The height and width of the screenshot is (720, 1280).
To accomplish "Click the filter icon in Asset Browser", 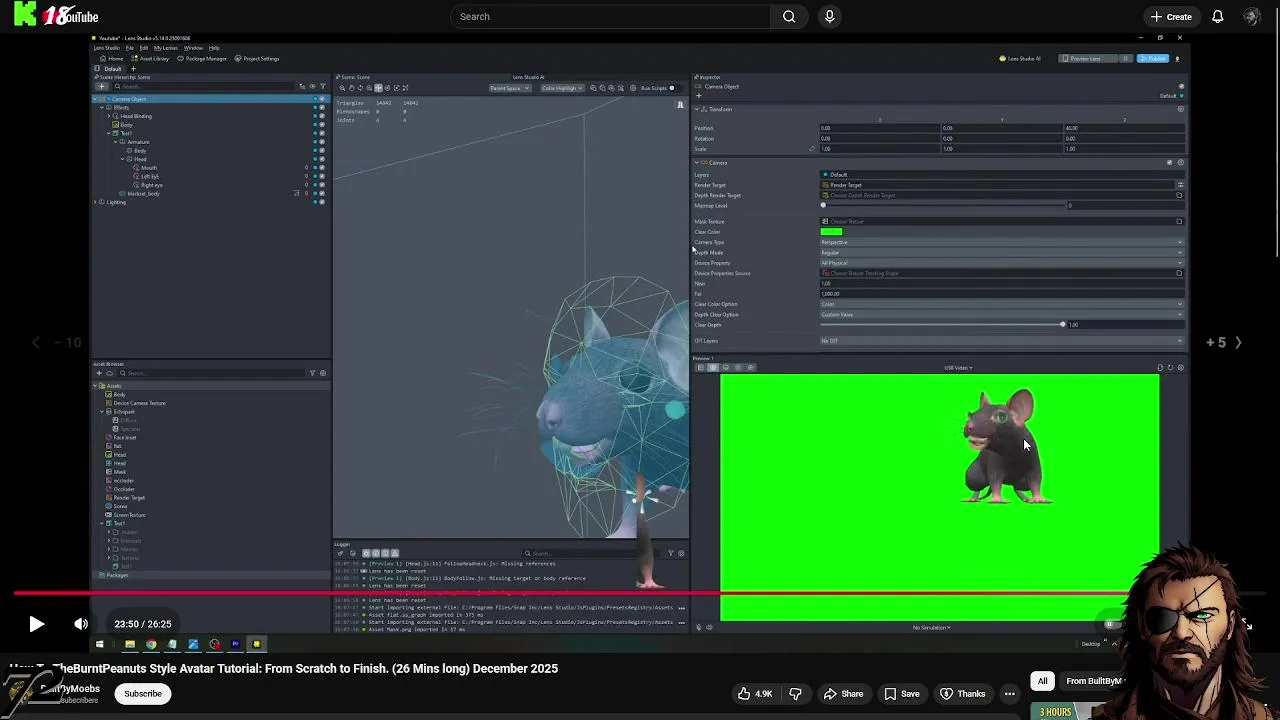I will 312,373.
